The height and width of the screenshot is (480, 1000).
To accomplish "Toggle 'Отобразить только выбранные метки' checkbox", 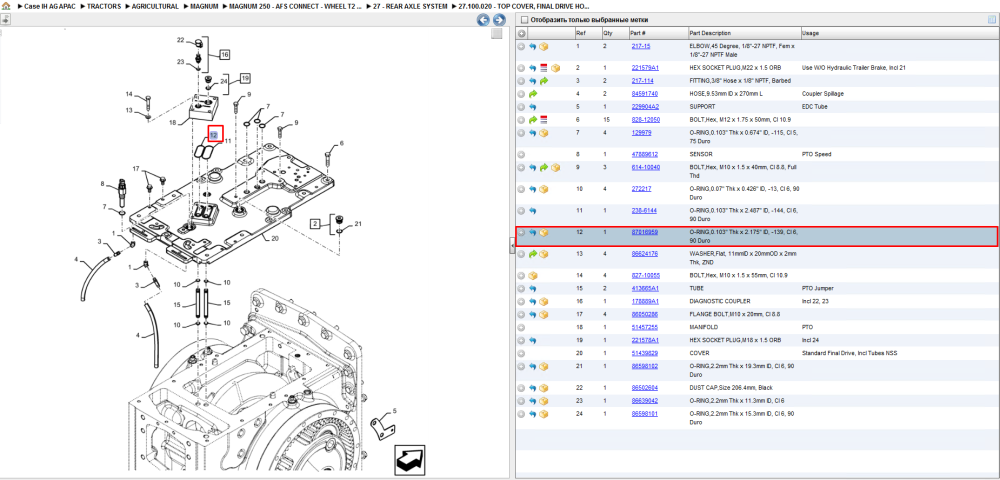I will [x=524, y=20].
